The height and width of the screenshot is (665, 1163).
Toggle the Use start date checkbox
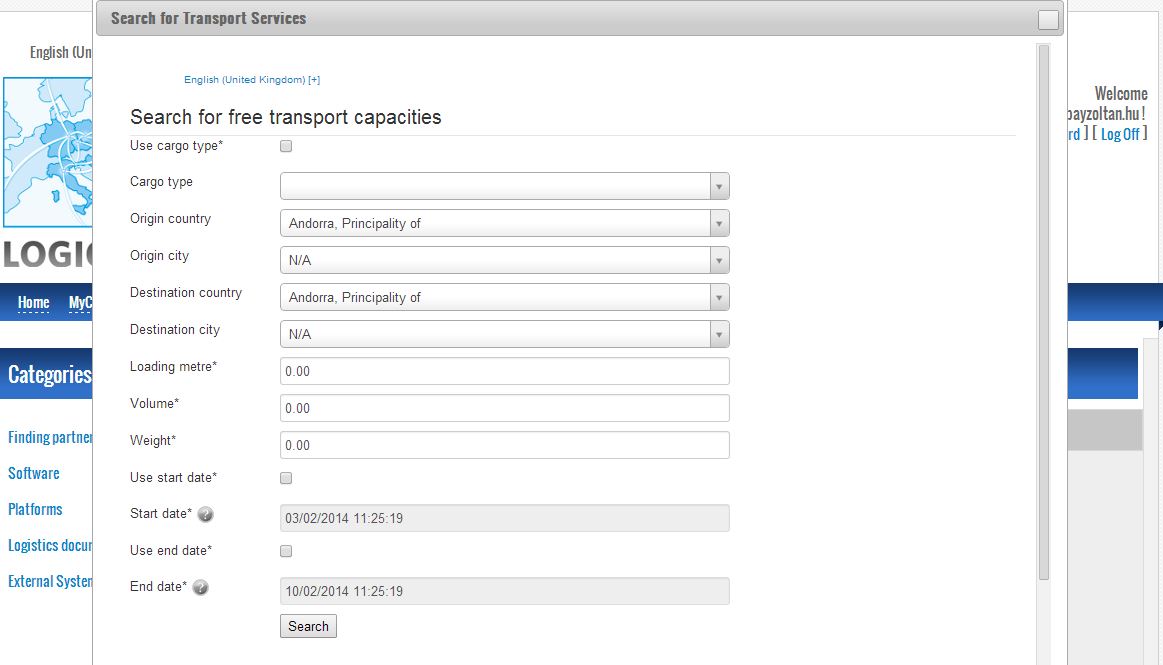pyautogui.click(x=286, y=478)
